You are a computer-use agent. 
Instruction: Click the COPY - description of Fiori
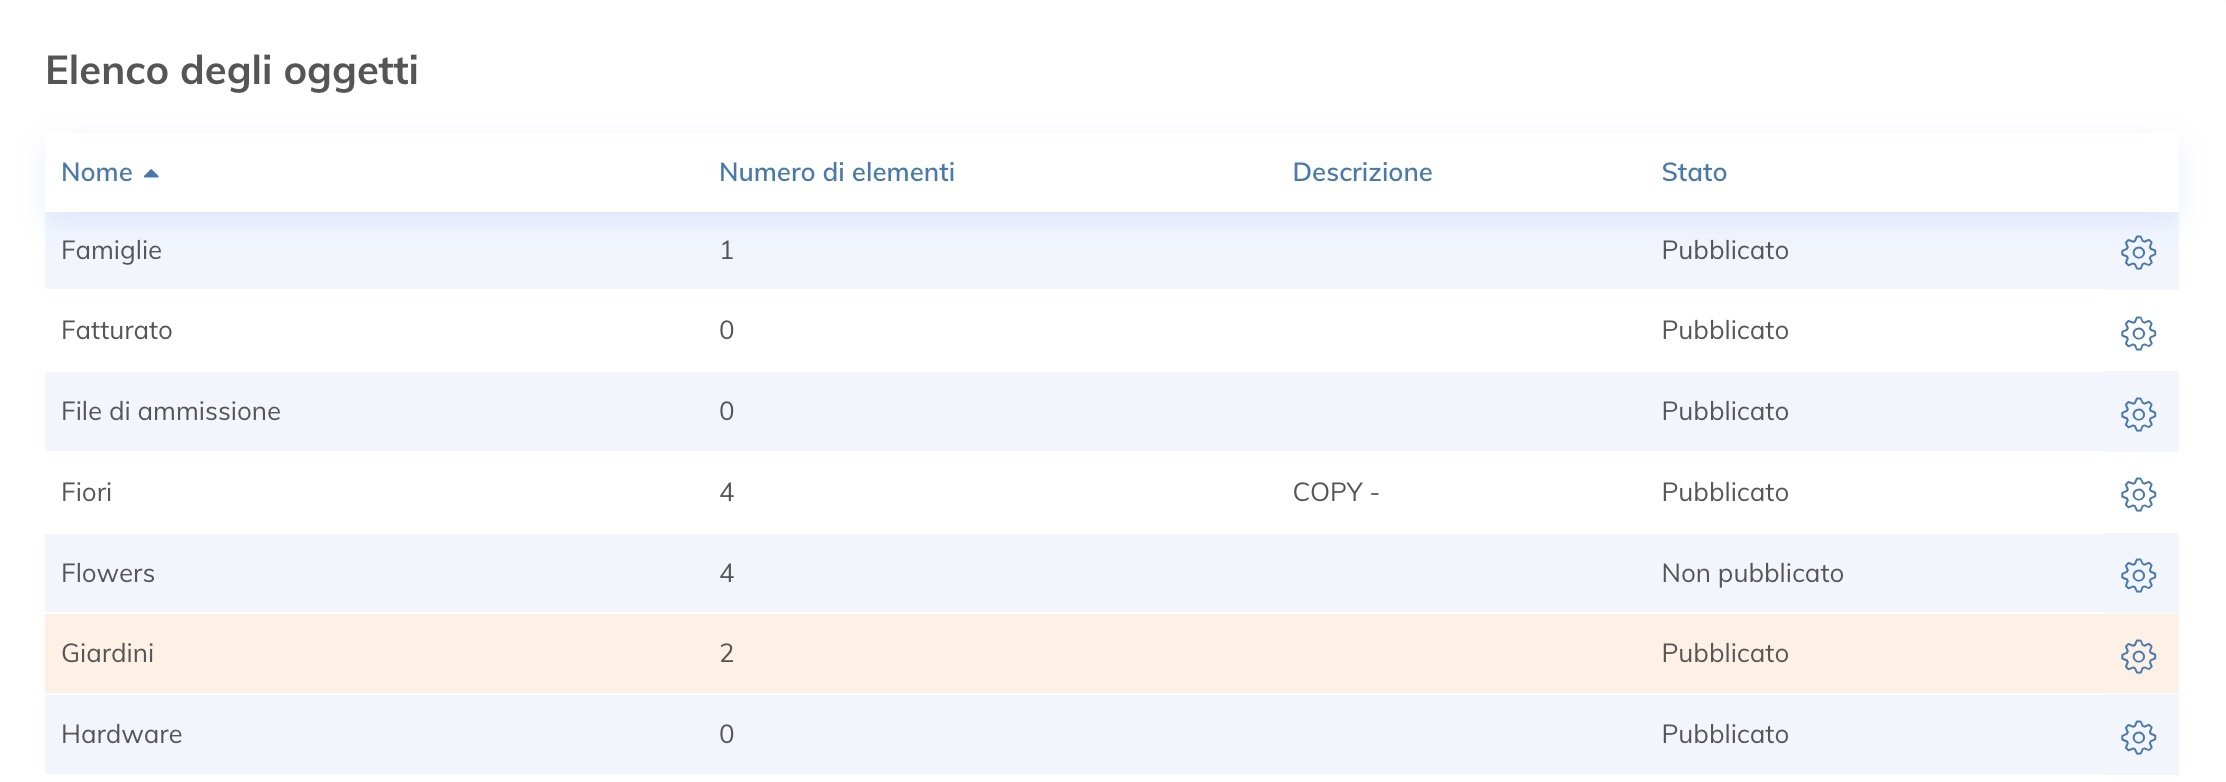click(1335, 492)
